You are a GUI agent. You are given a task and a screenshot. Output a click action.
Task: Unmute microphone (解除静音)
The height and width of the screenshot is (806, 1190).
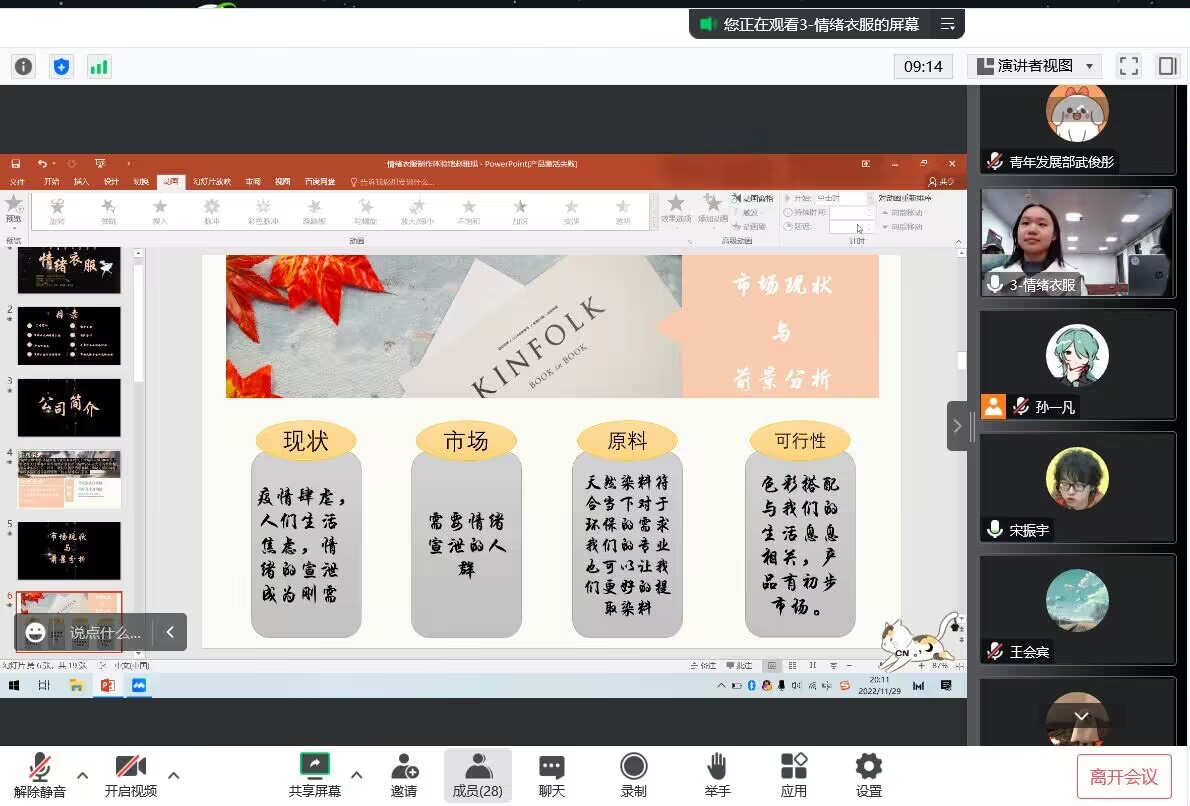click(40, 776)
